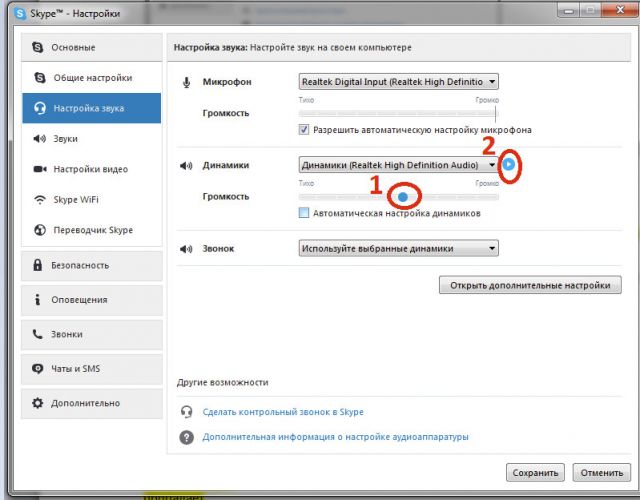Open the Основные settings section
The width and height of the screenshot is (640, 500).
click(x=92, y=47)
